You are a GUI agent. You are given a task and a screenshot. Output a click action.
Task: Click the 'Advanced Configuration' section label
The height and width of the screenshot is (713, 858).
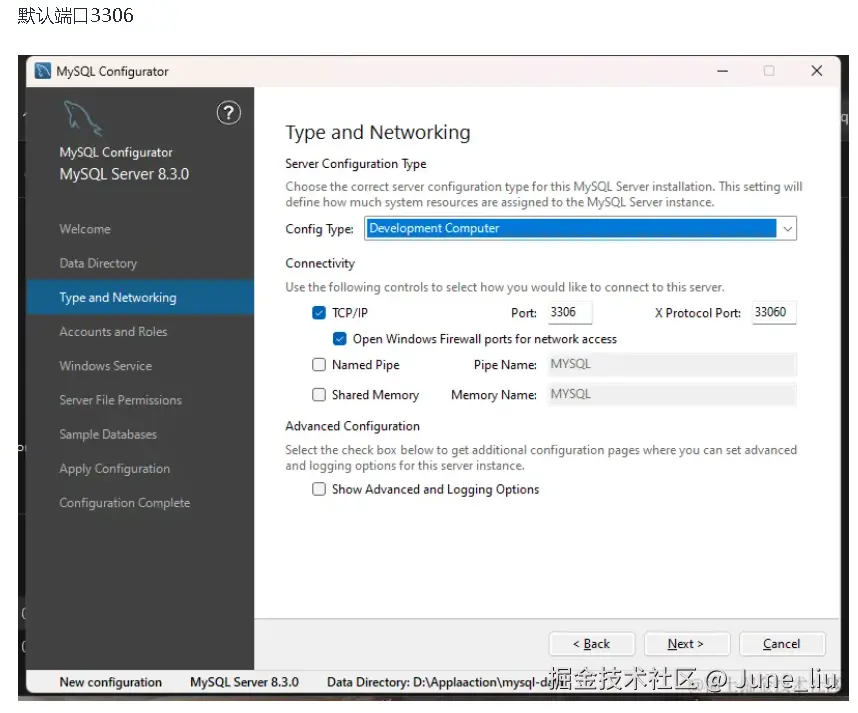click(x=352, y=426)
